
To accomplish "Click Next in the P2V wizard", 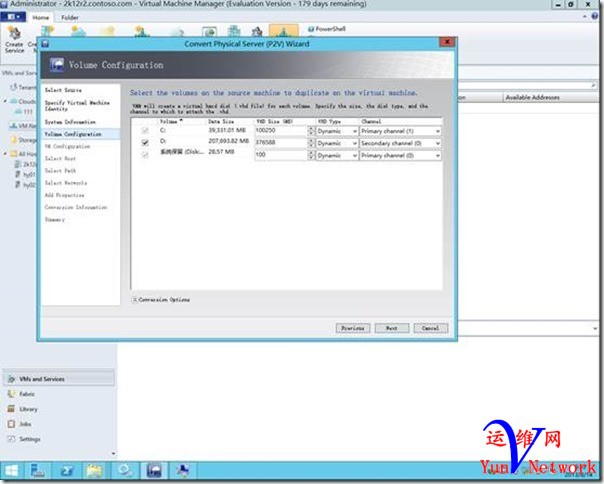I will 392,328.
